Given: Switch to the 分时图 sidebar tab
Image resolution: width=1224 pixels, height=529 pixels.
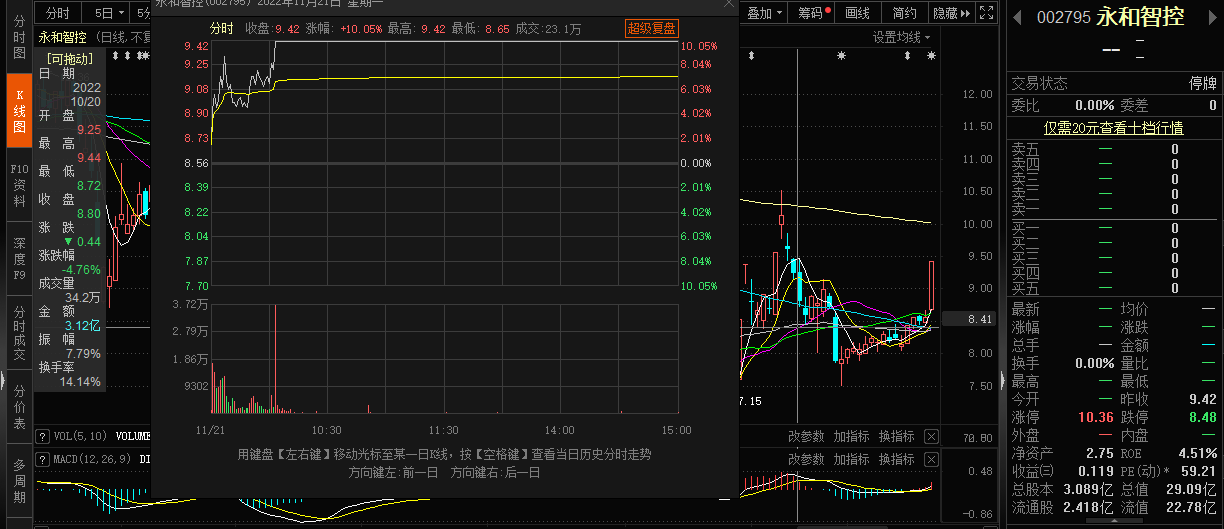Looking at the screenshot, I should (19, 36).
